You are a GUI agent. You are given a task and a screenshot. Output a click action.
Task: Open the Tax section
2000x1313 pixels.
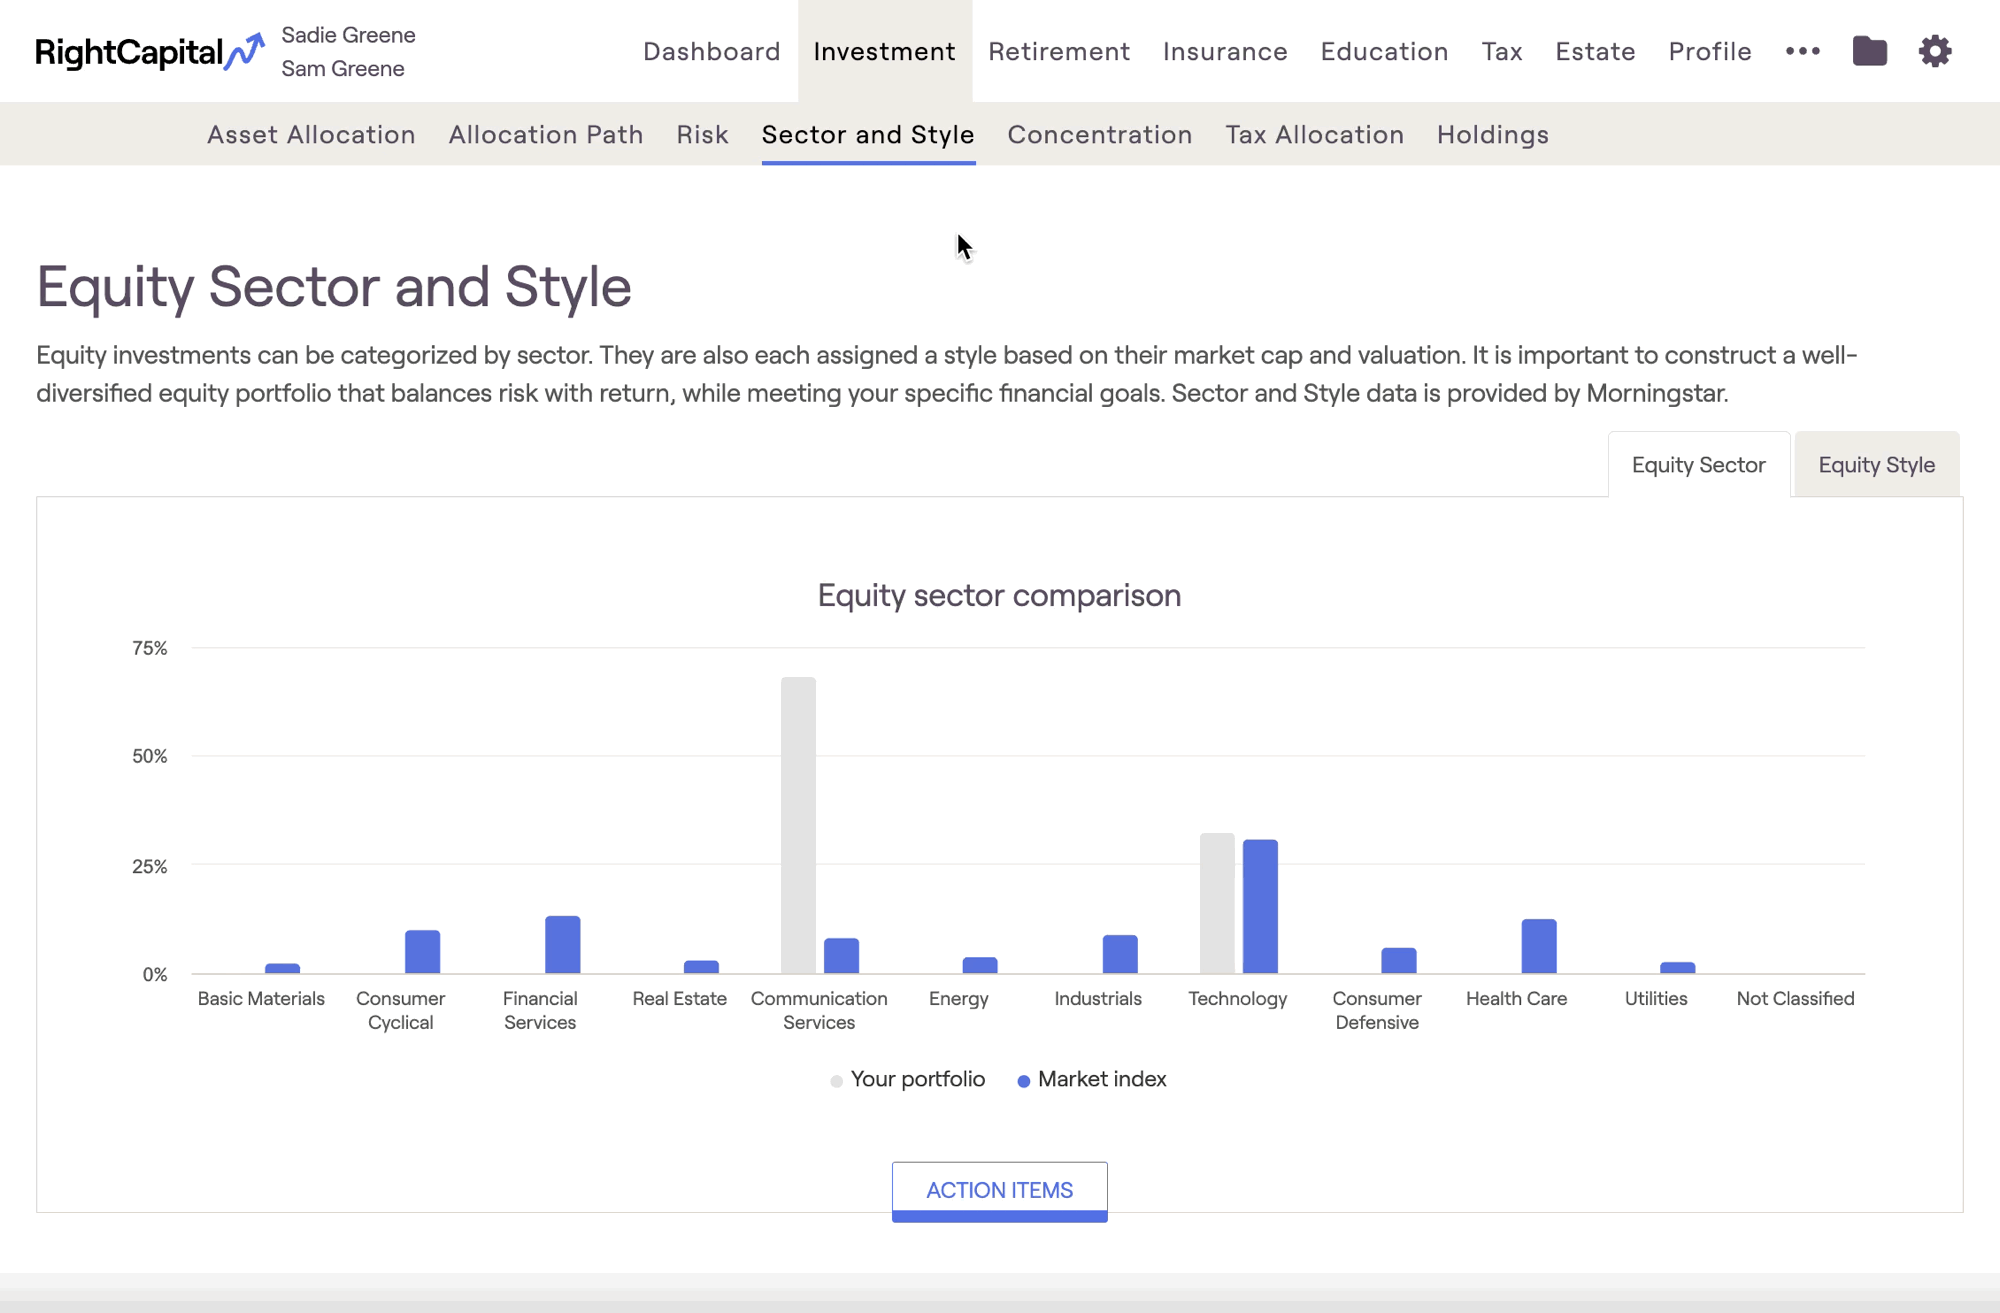pos(1502,51)
